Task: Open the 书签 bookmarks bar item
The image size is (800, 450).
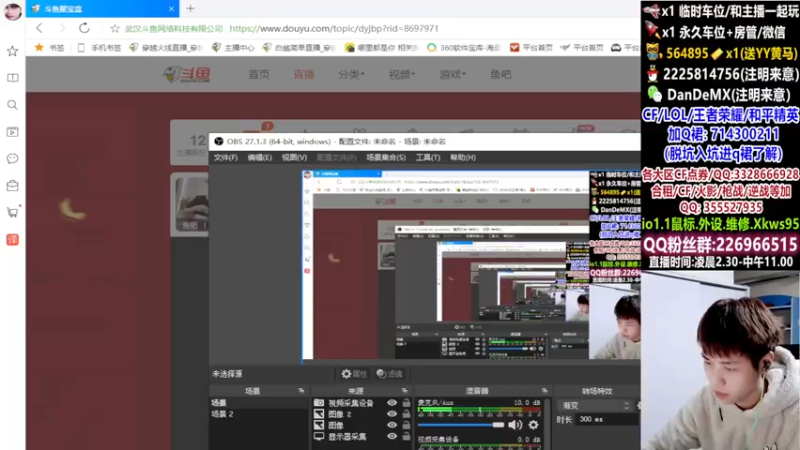Action: click(x=49, y=47)
